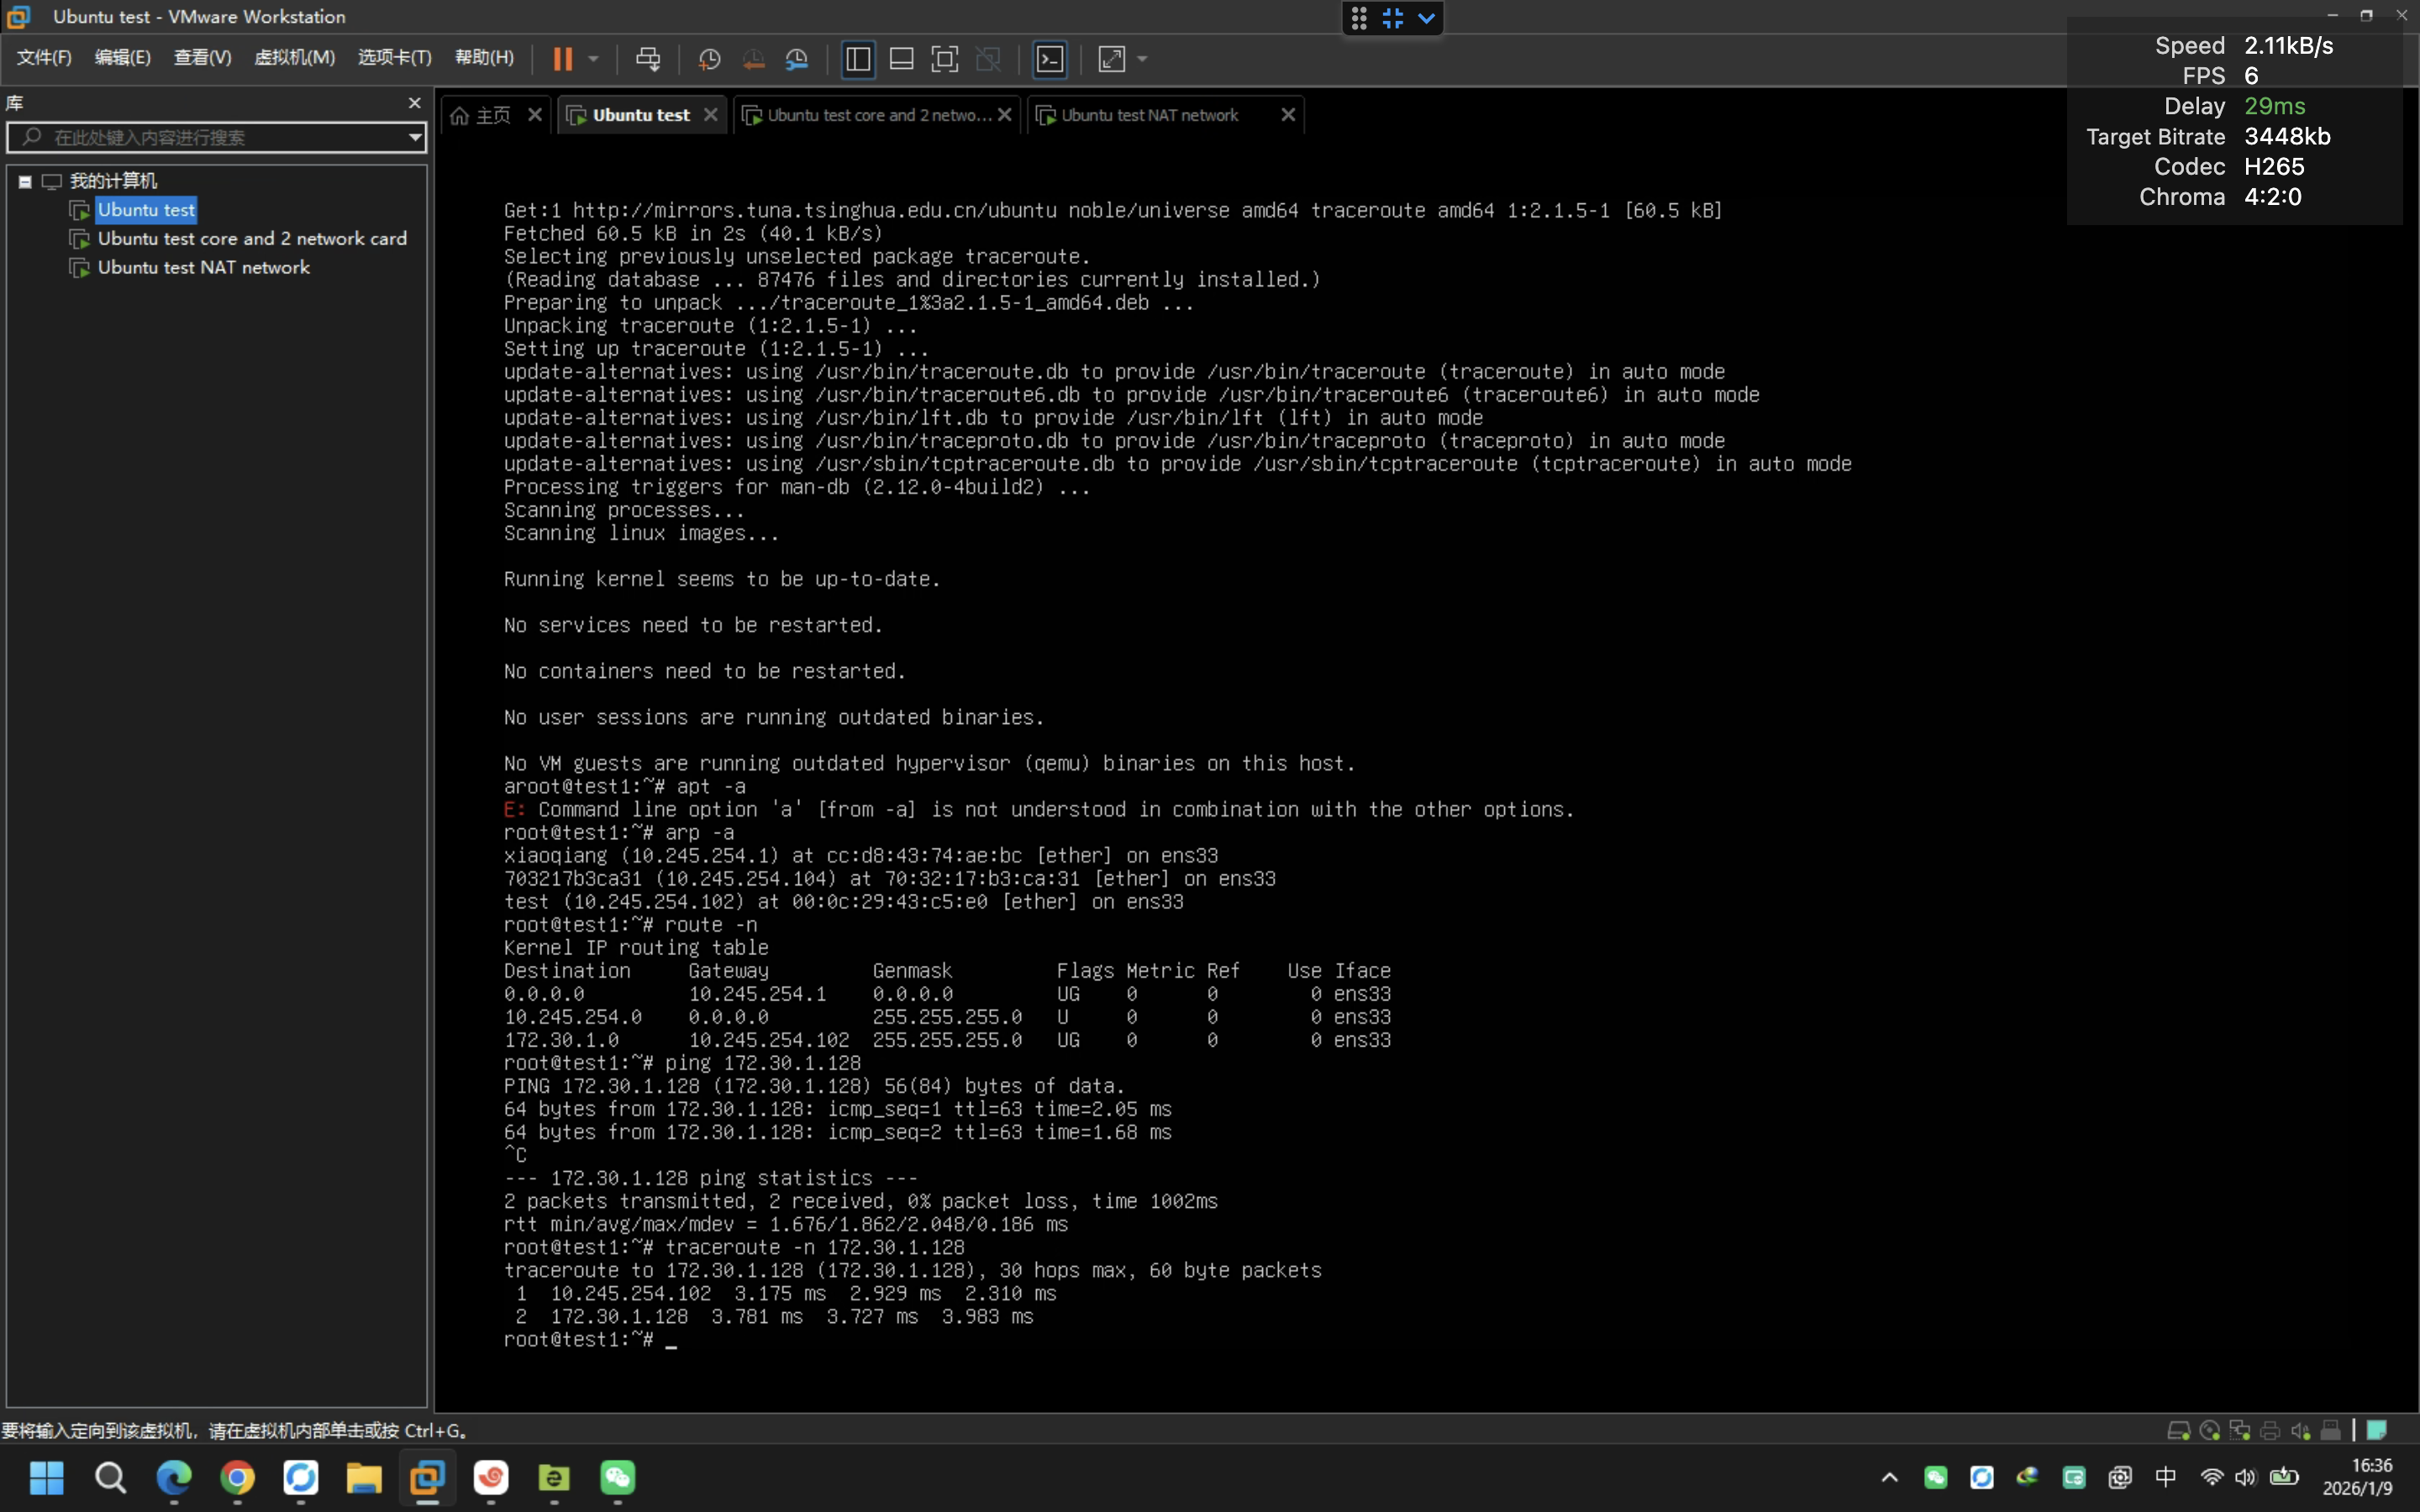Suspend the virtual machine
This screenshot has height=1512, width=2420.
[563, 59]
